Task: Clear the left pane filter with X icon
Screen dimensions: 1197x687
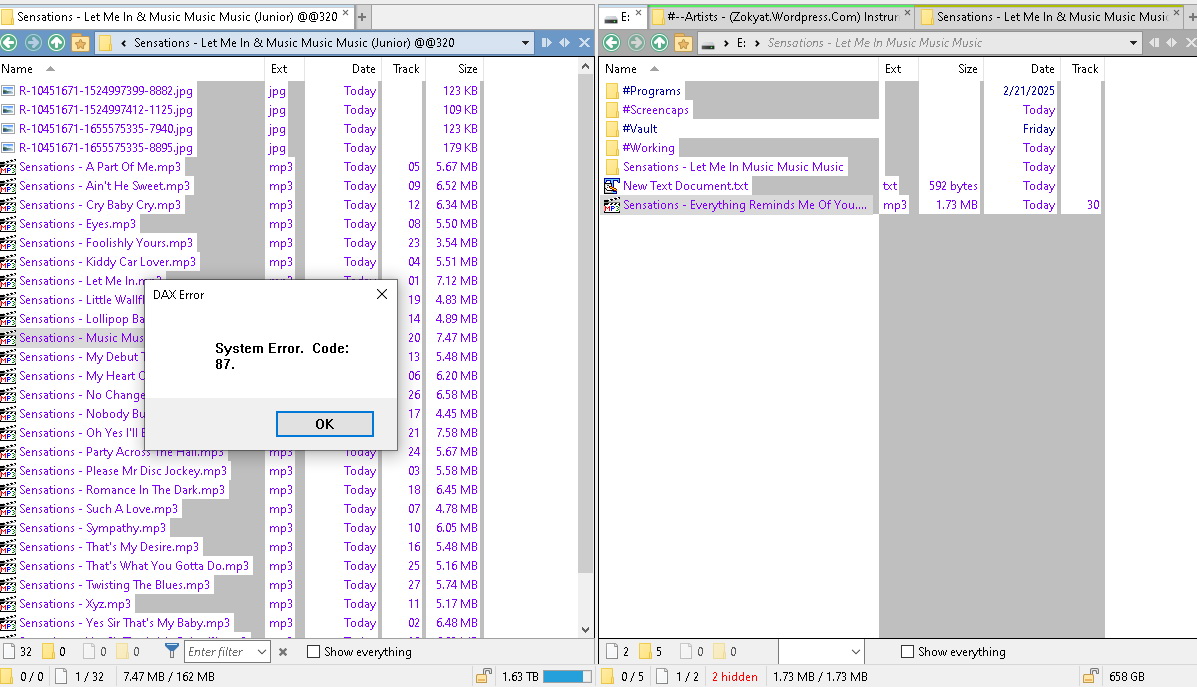Action: 283,652
